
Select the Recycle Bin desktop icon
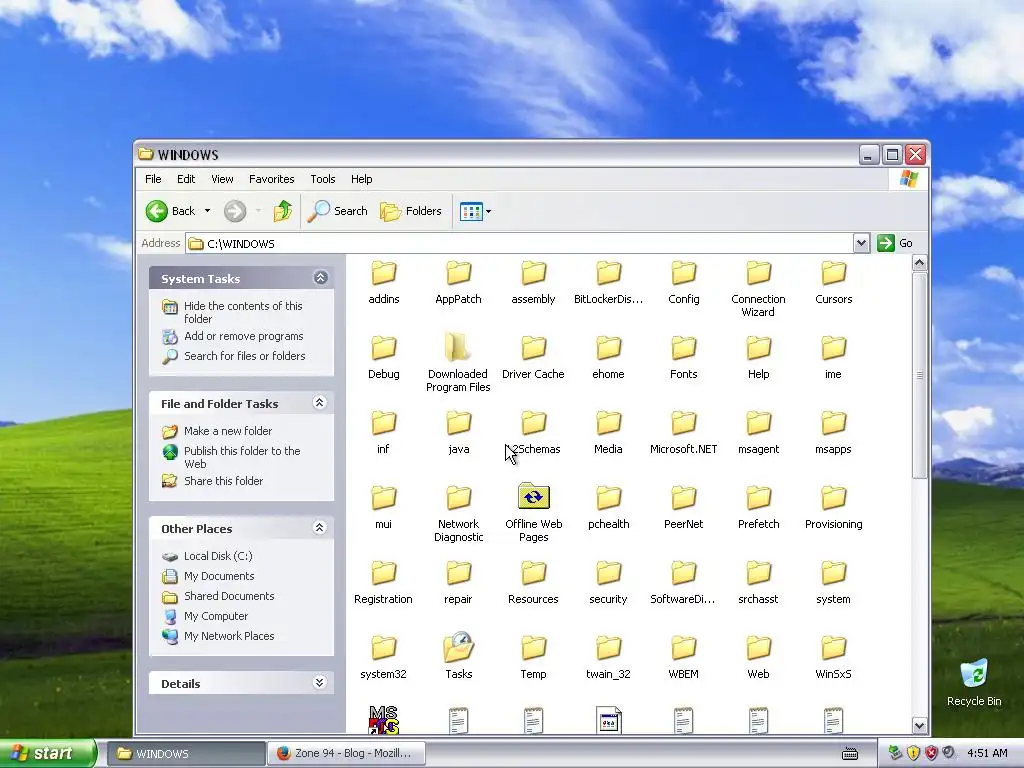coord(974,683)
